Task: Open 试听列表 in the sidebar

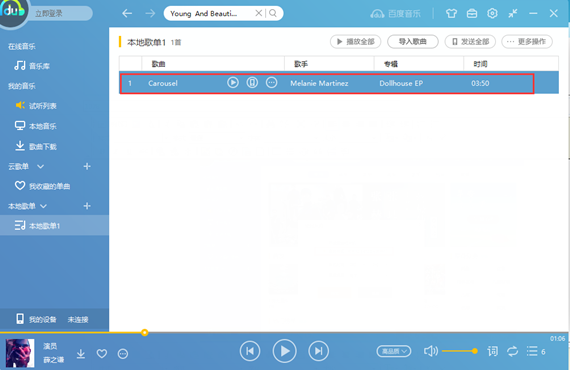Action: (36, 106)
